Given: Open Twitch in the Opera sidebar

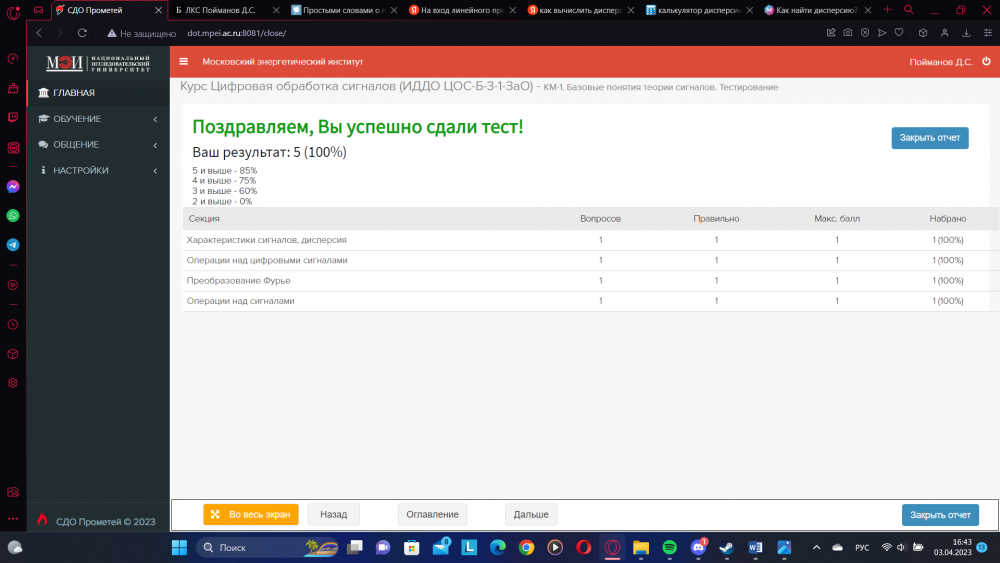Looking at the screenshot, I should (x=13, y=117).
